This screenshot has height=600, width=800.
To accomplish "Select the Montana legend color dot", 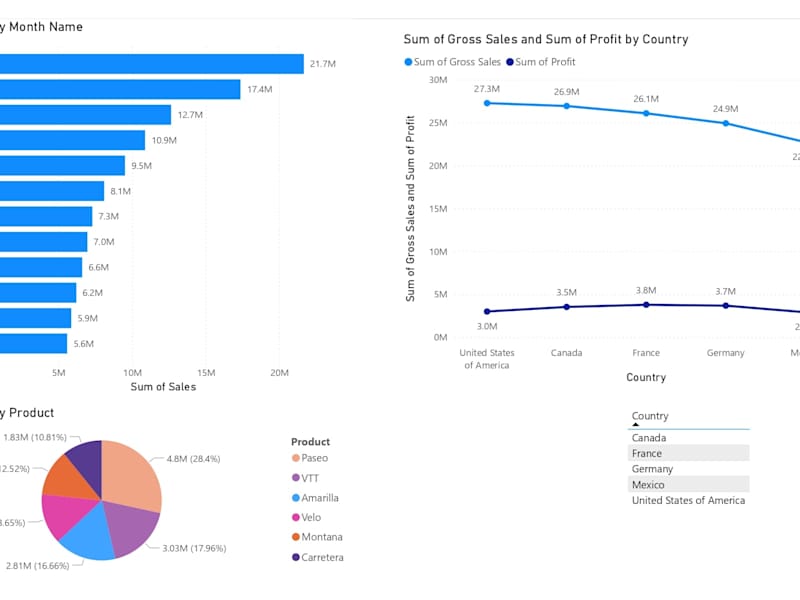I will (295, 537).
